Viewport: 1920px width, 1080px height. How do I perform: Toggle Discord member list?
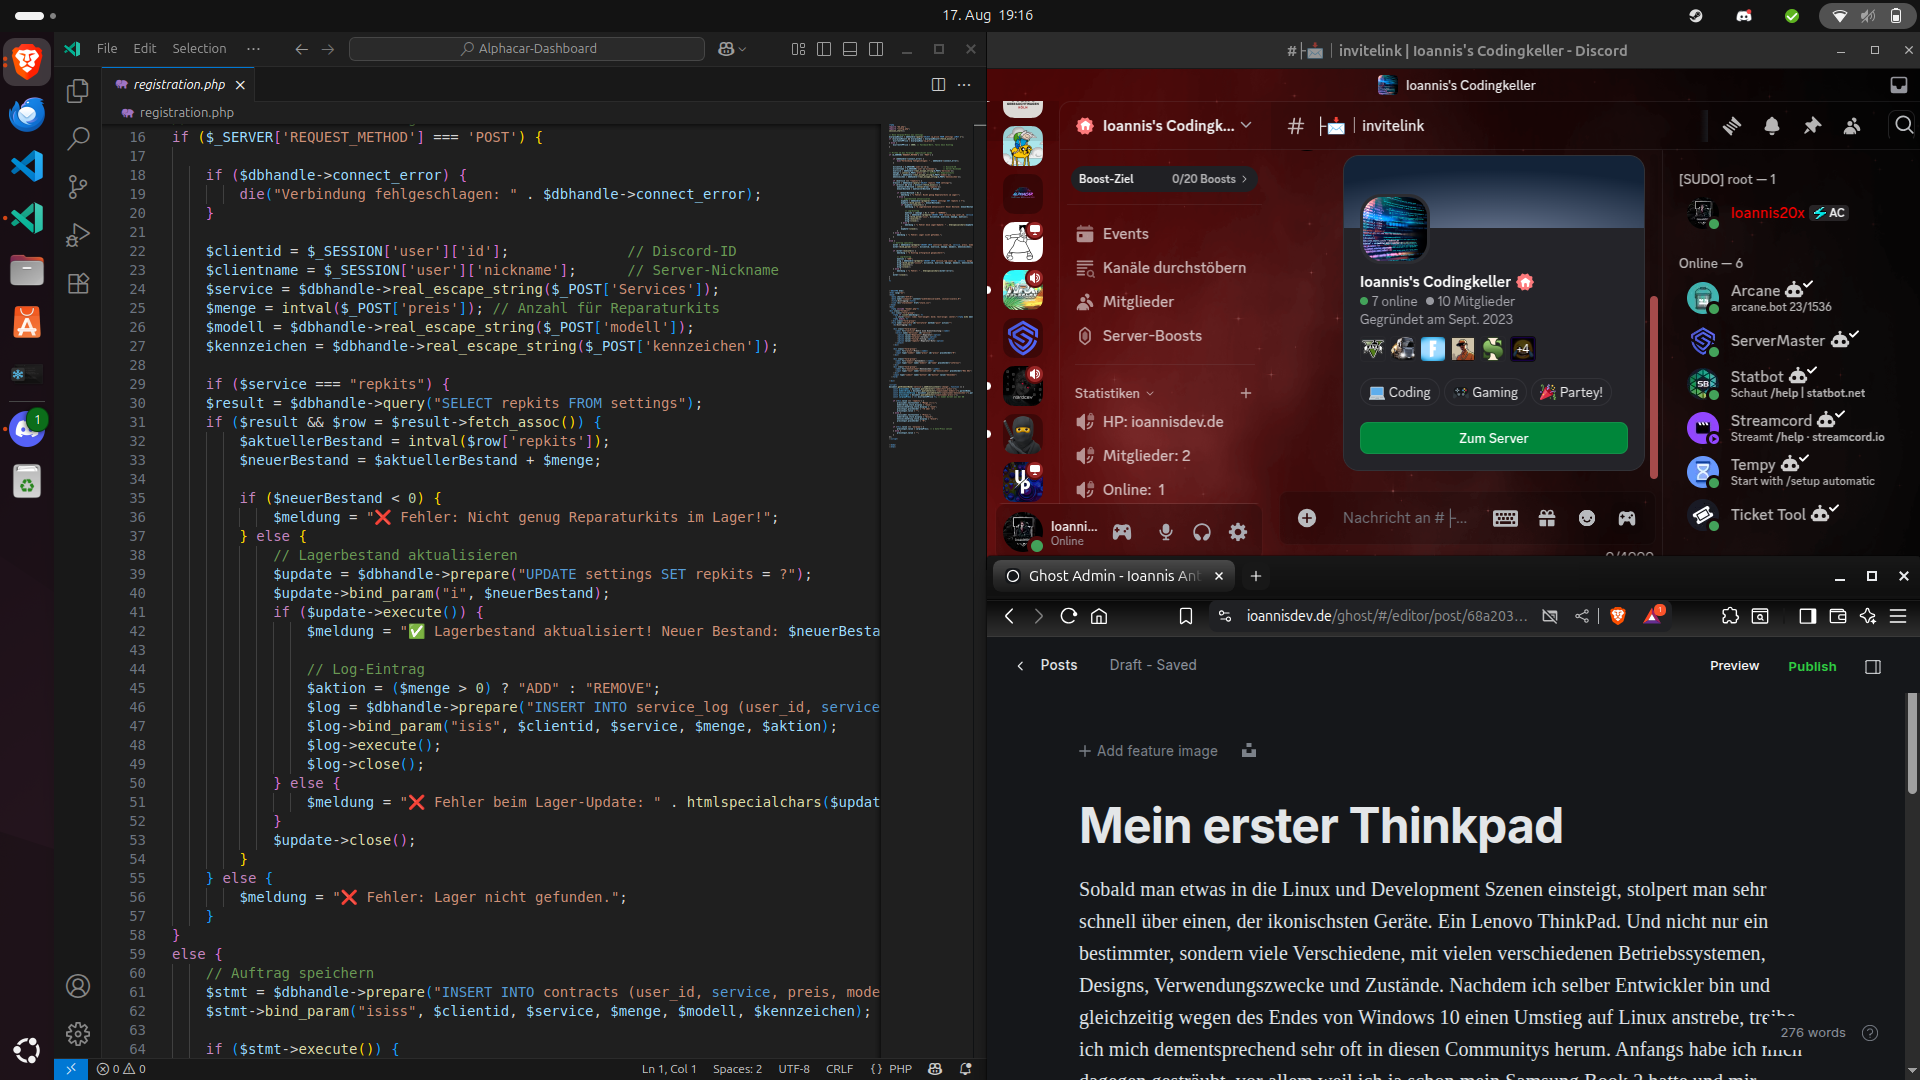click(1852, 126)
